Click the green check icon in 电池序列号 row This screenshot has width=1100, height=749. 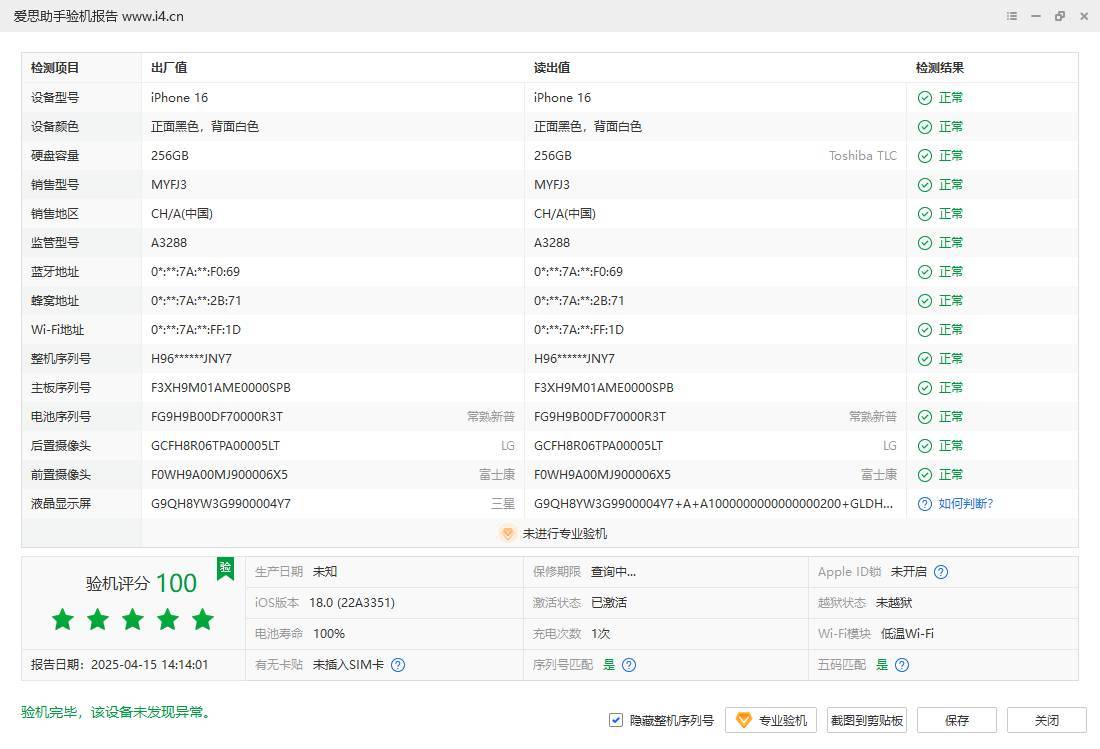point(925,417)
